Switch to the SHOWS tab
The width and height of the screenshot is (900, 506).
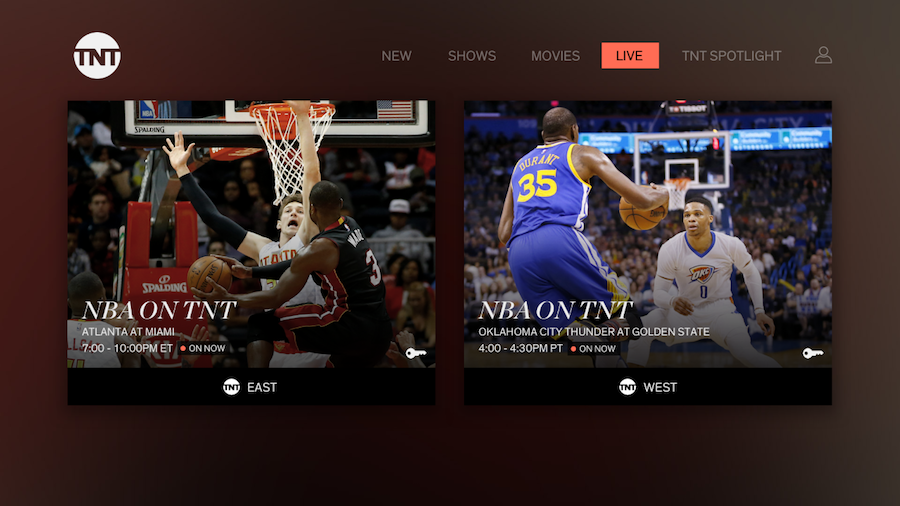click(x=472, y=56)
